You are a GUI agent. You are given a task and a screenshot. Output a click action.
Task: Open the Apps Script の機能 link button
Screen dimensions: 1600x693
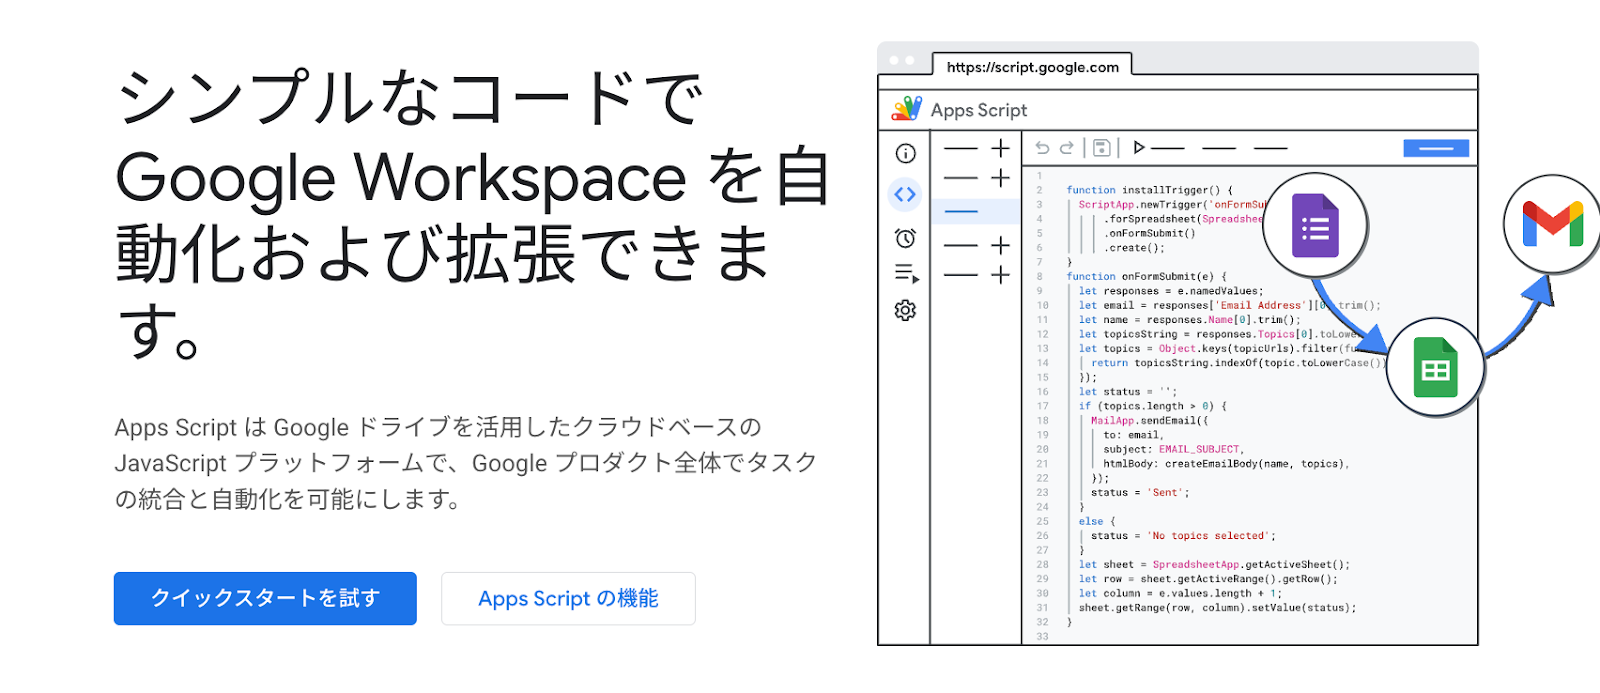(x=568, y=598)
